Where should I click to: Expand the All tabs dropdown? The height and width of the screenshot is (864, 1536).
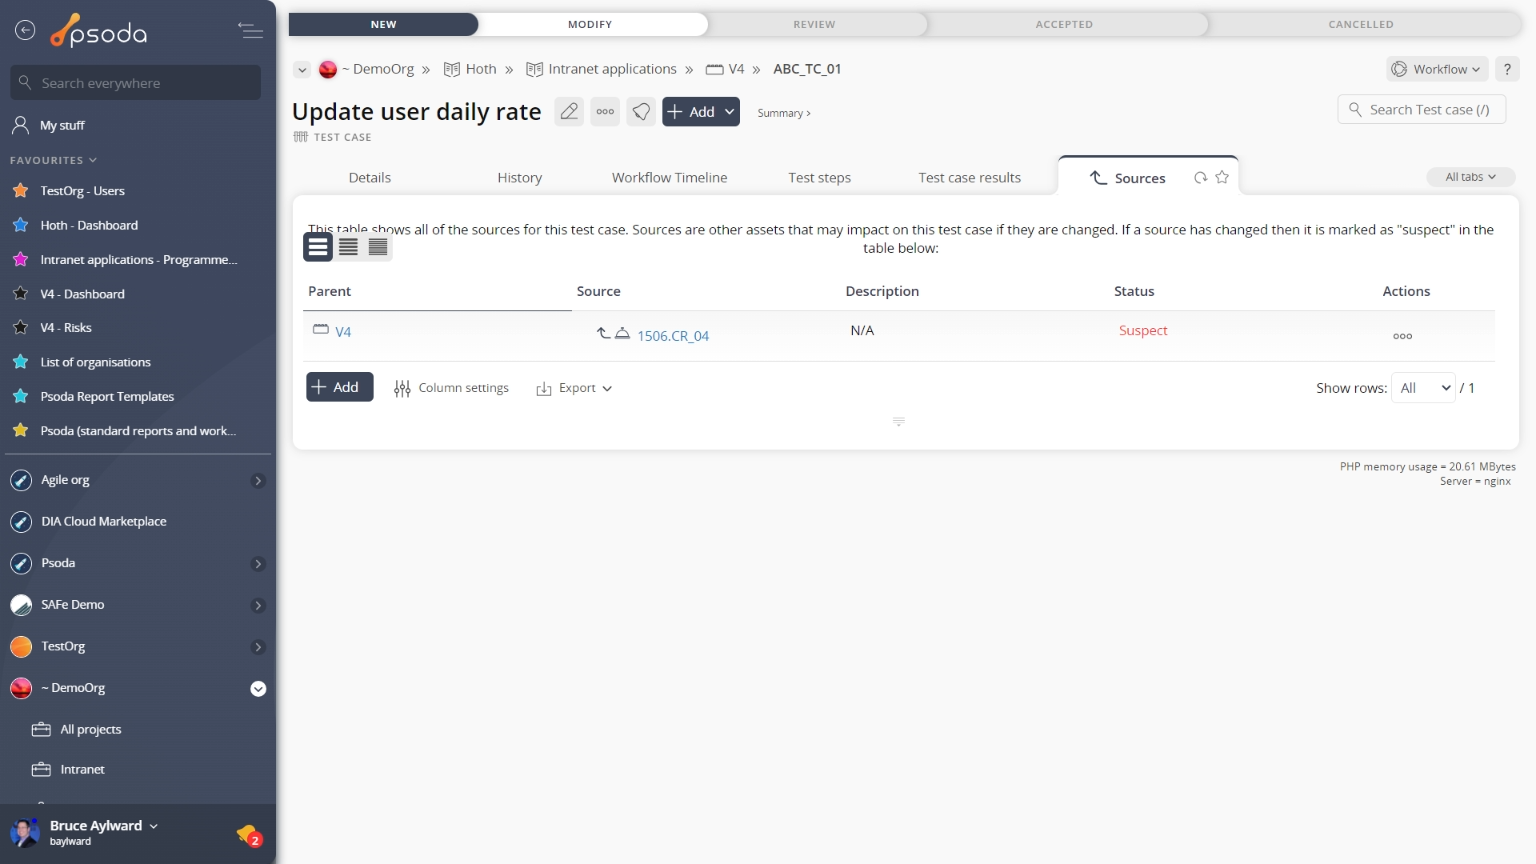click(1470, 177)
